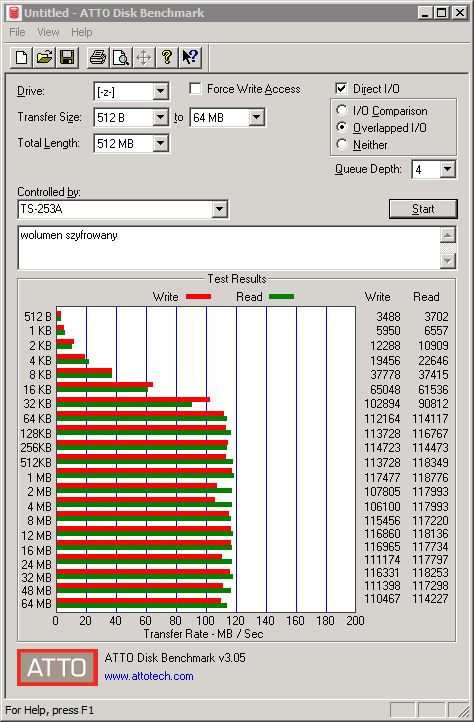Activate the context help arrow icon
This screenshot has width=474, height=722.
pos(190,58)
